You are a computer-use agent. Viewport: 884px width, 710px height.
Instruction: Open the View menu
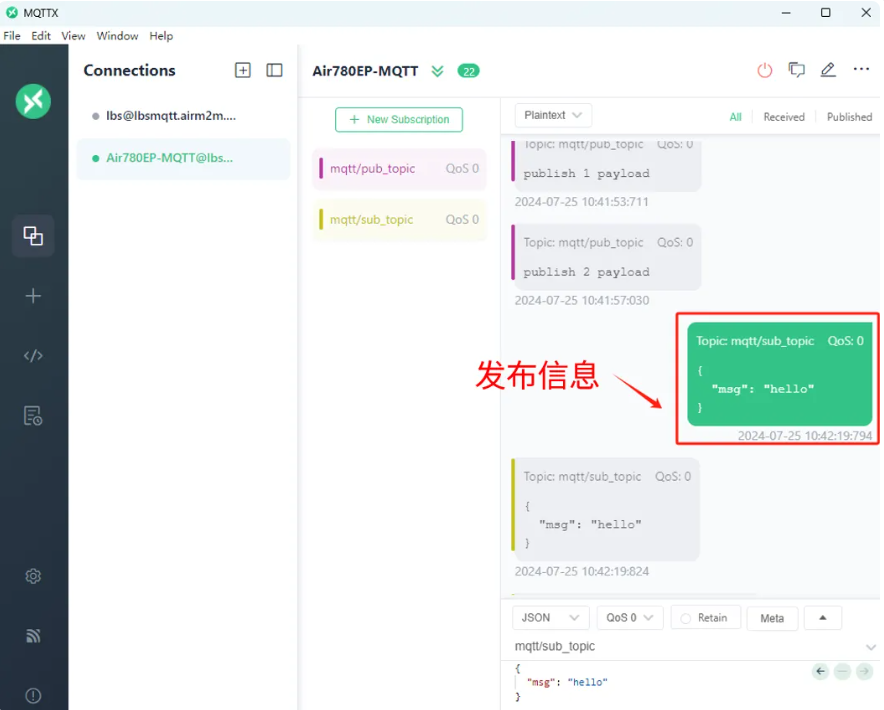click(x=73, y=36)
